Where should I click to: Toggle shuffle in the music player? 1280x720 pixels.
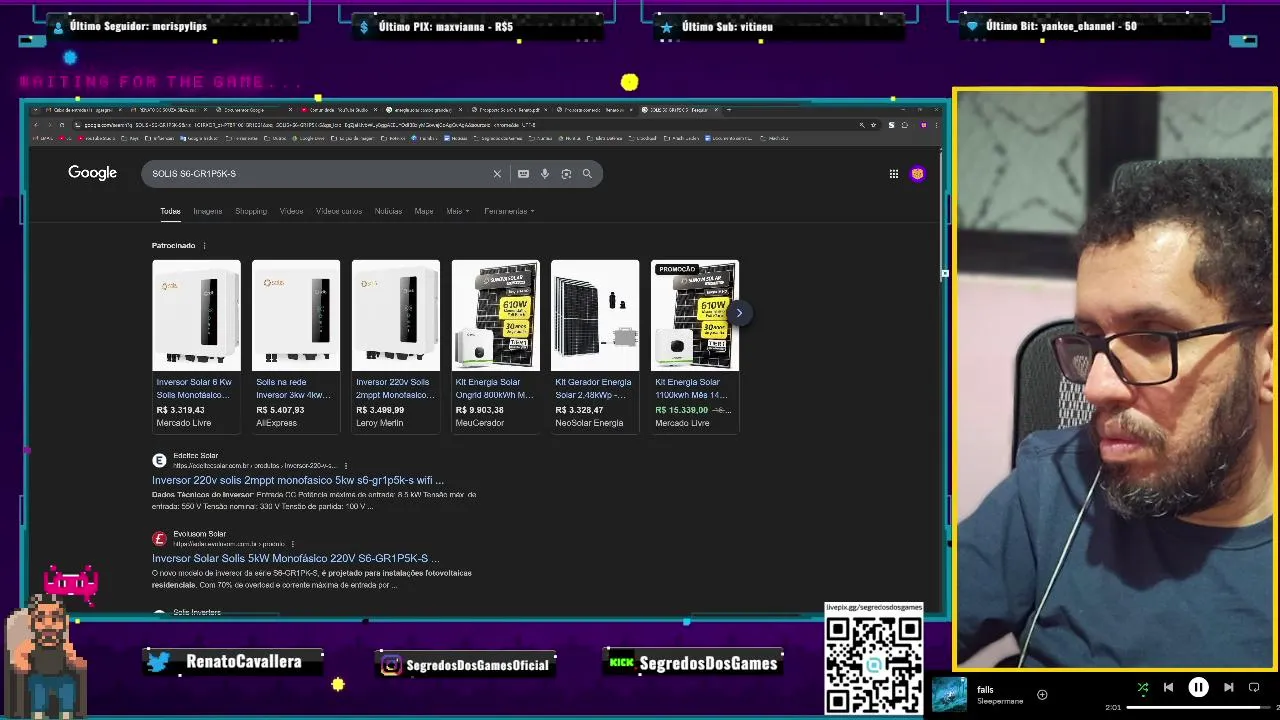(x=1143, y=687)
